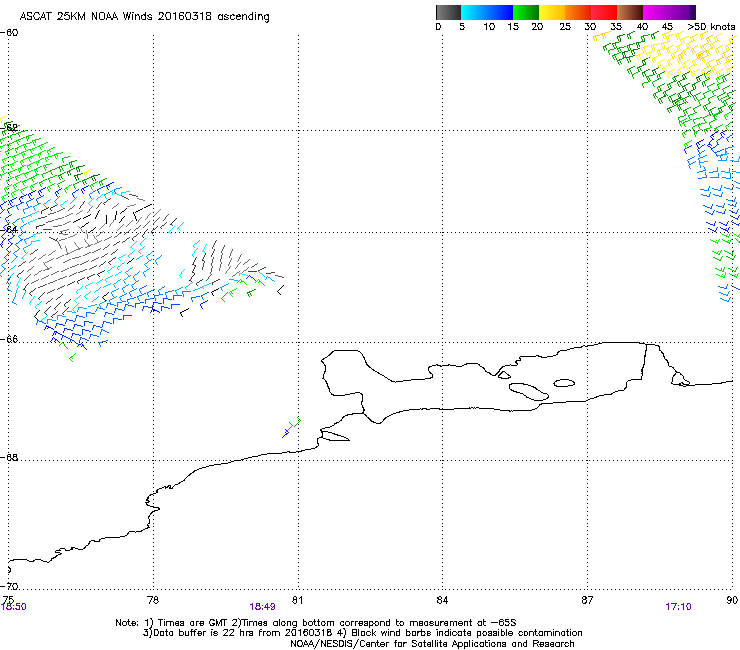Click the '81' longitude axis label
The height and width of the screenshot is (650, 740).
[x=297, y=600]
